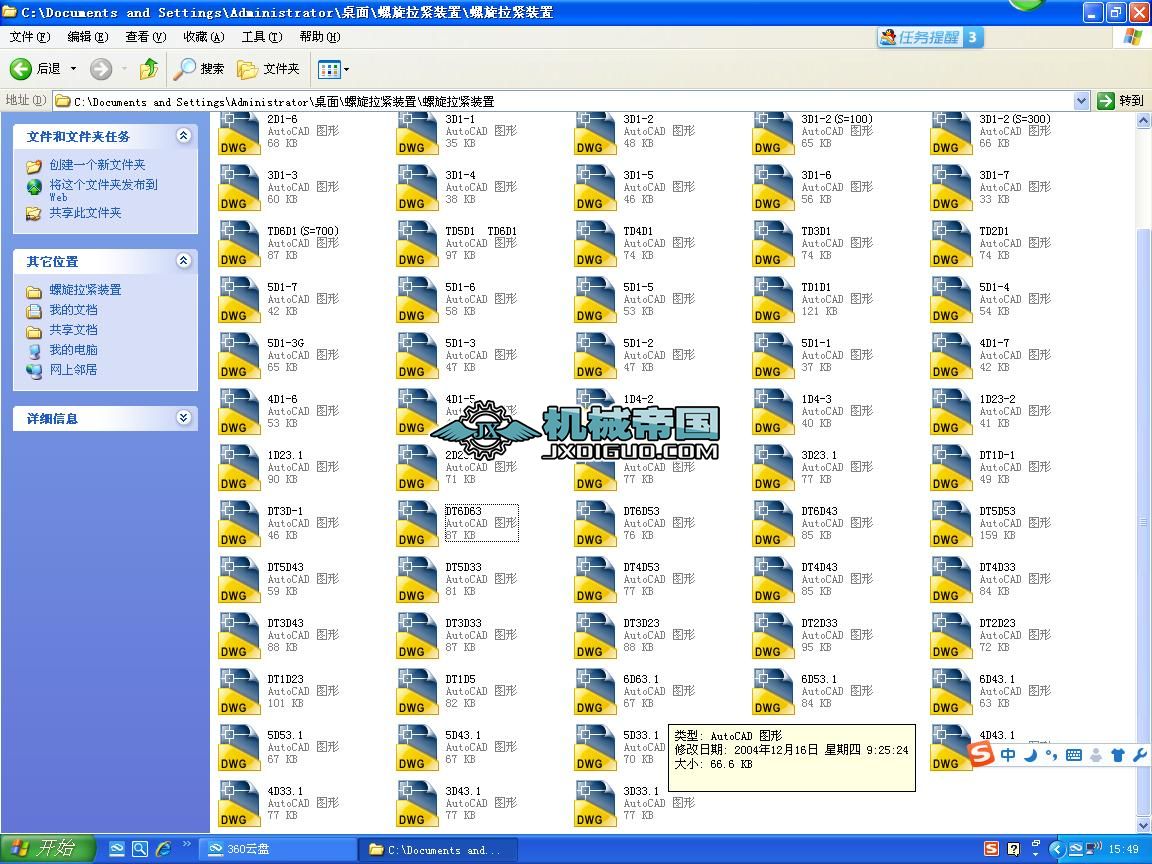The height and width of the screenshot is (864, 1152).
Task: Open the Sogou soft keyboard icon
Action: coord(1073,754)
